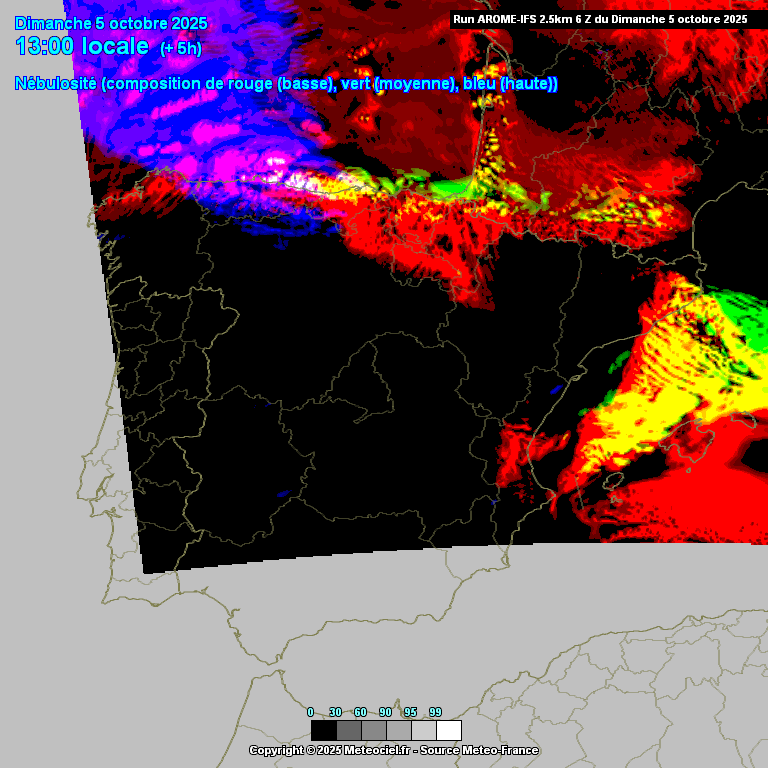Screen dimensions: 768x768
Task: Click the "Dimanche 5 octobre 2025" date heading
Action: click(x=111, y=23)
